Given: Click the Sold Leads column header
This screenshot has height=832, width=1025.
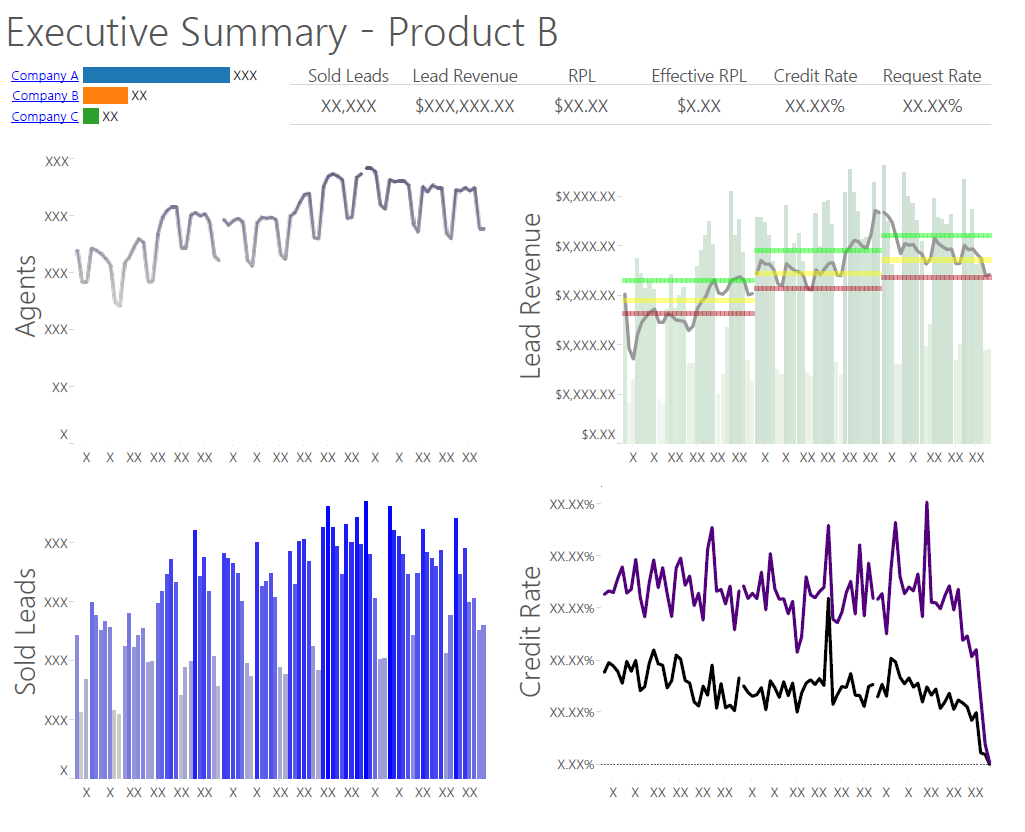Looking at the screenshot, I should pyautogui.click(x=348, y=76).
